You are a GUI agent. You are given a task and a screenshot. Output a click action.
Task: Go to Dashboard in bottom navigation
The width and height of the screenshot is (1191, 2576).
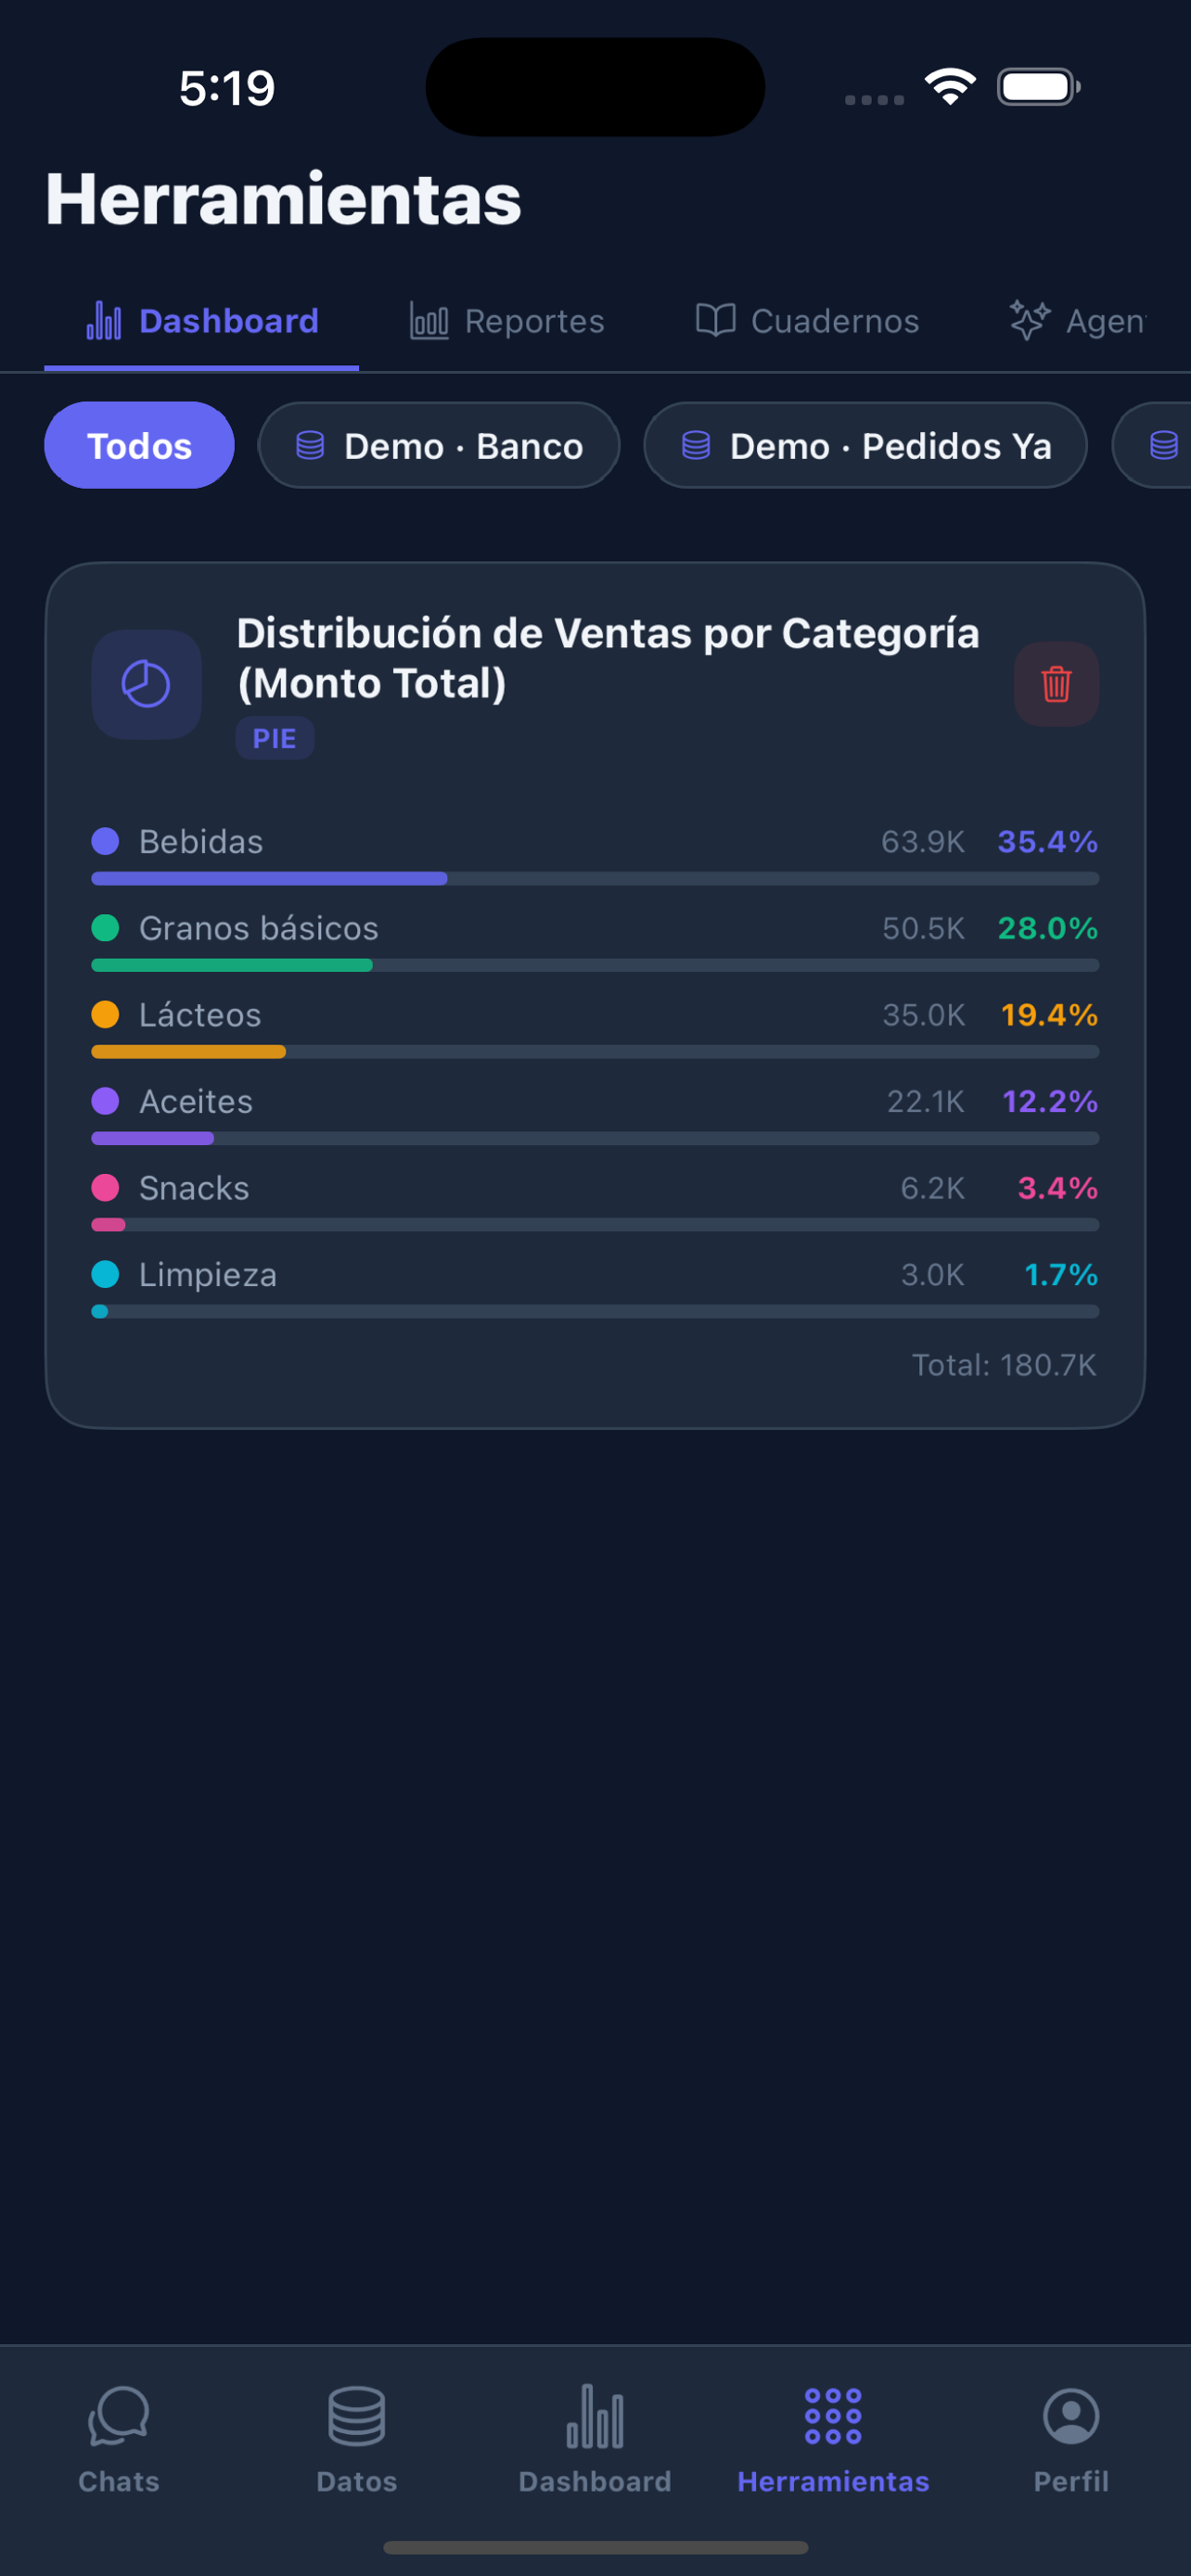[x=595, y=2439]
